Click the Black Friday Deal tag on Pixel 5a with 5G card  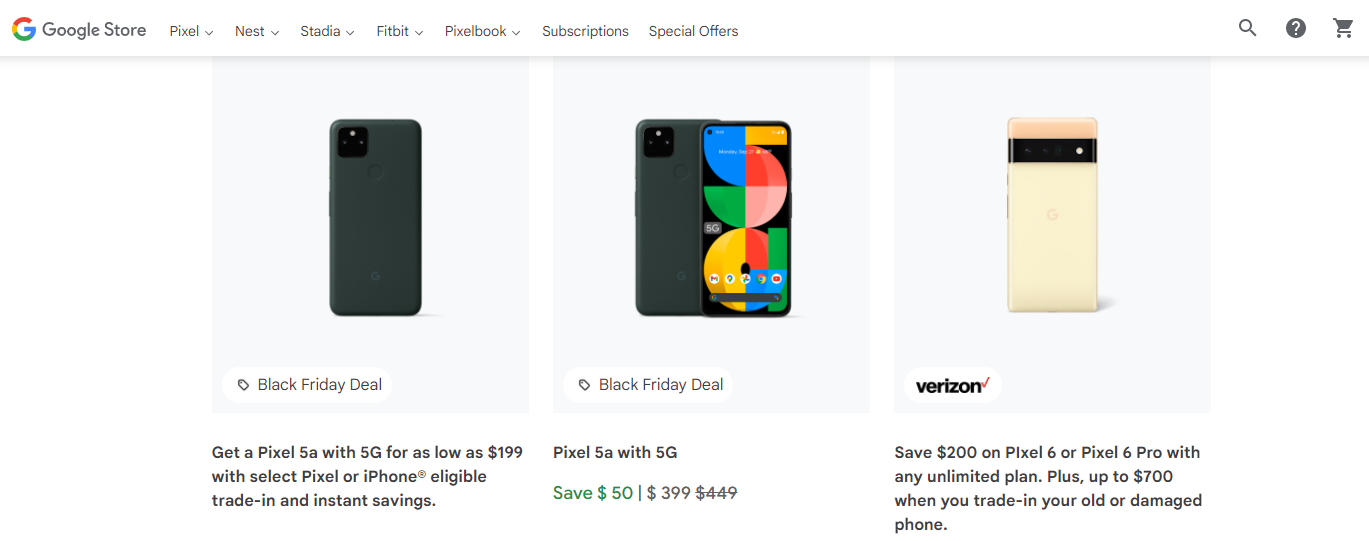click(x=649, y=385)
